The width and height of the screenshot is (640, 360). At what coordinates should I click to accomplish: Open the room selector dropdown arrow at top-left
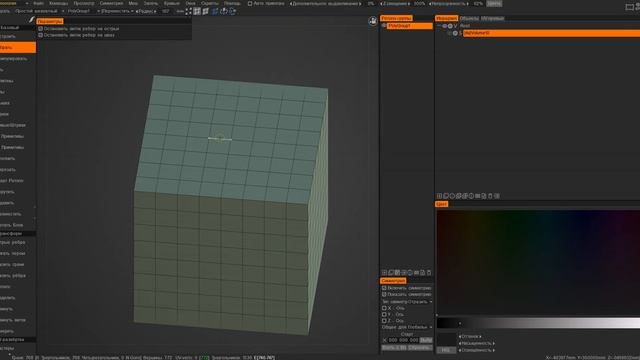coord(27,3)
